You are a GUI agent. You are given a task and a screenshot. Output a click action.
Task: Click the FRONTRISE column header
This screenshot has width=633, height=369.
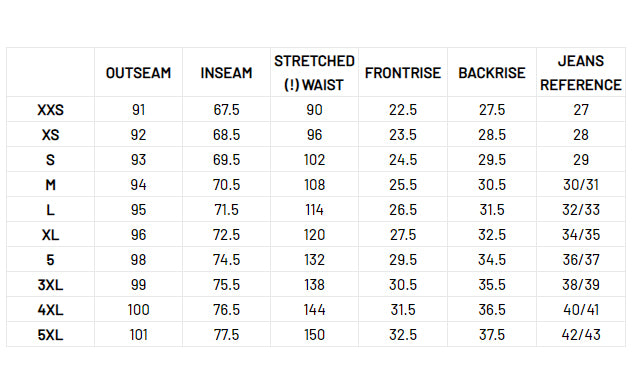click(402, 73)
